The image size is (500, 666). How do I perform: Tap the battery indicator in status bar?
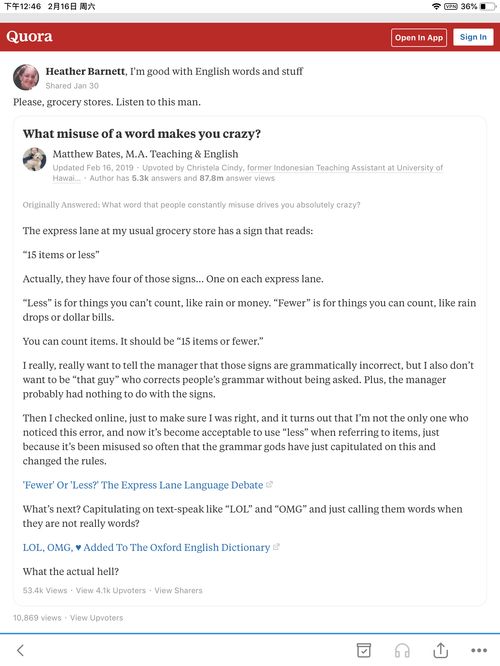[488, 6]
